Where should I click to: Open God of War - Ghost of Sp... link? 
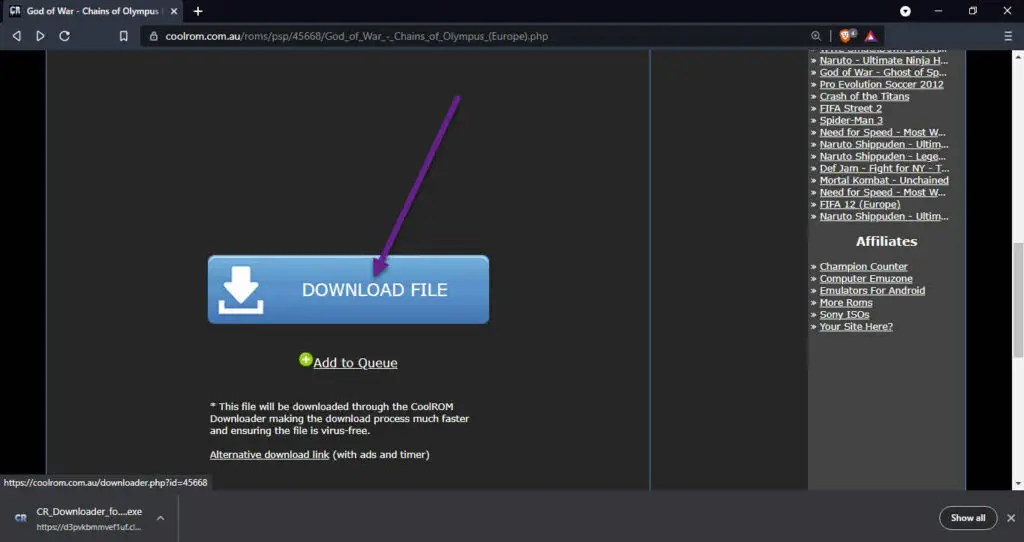click(883, 72)
